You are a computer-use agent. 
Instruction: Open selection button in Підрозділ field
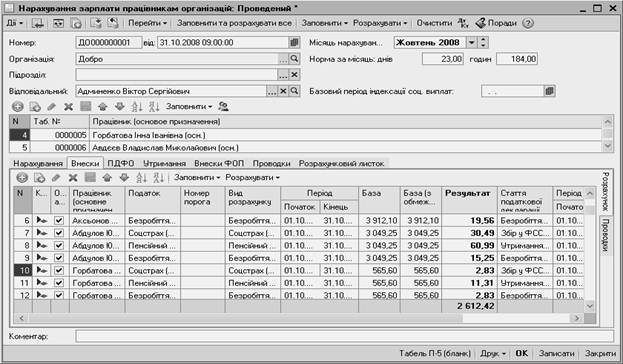click(x=282, y=75)
